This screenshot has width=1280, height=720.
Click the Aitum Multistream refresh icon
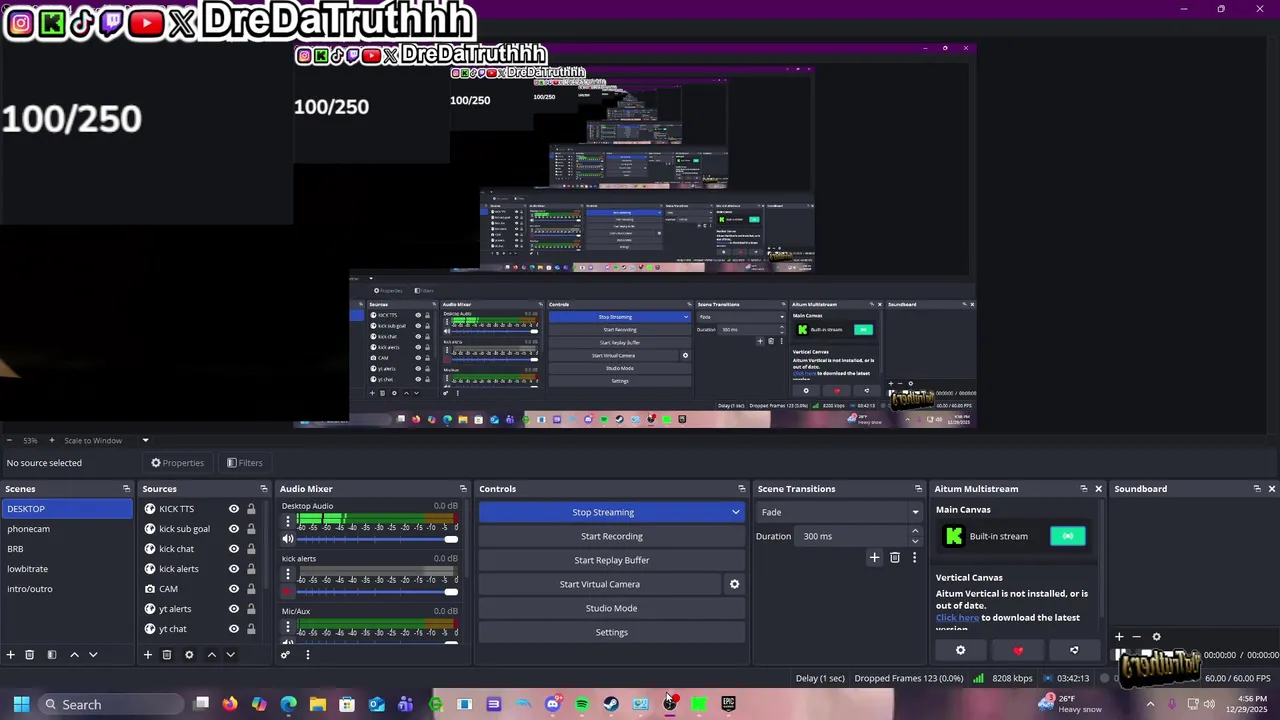coord(1074,650)
